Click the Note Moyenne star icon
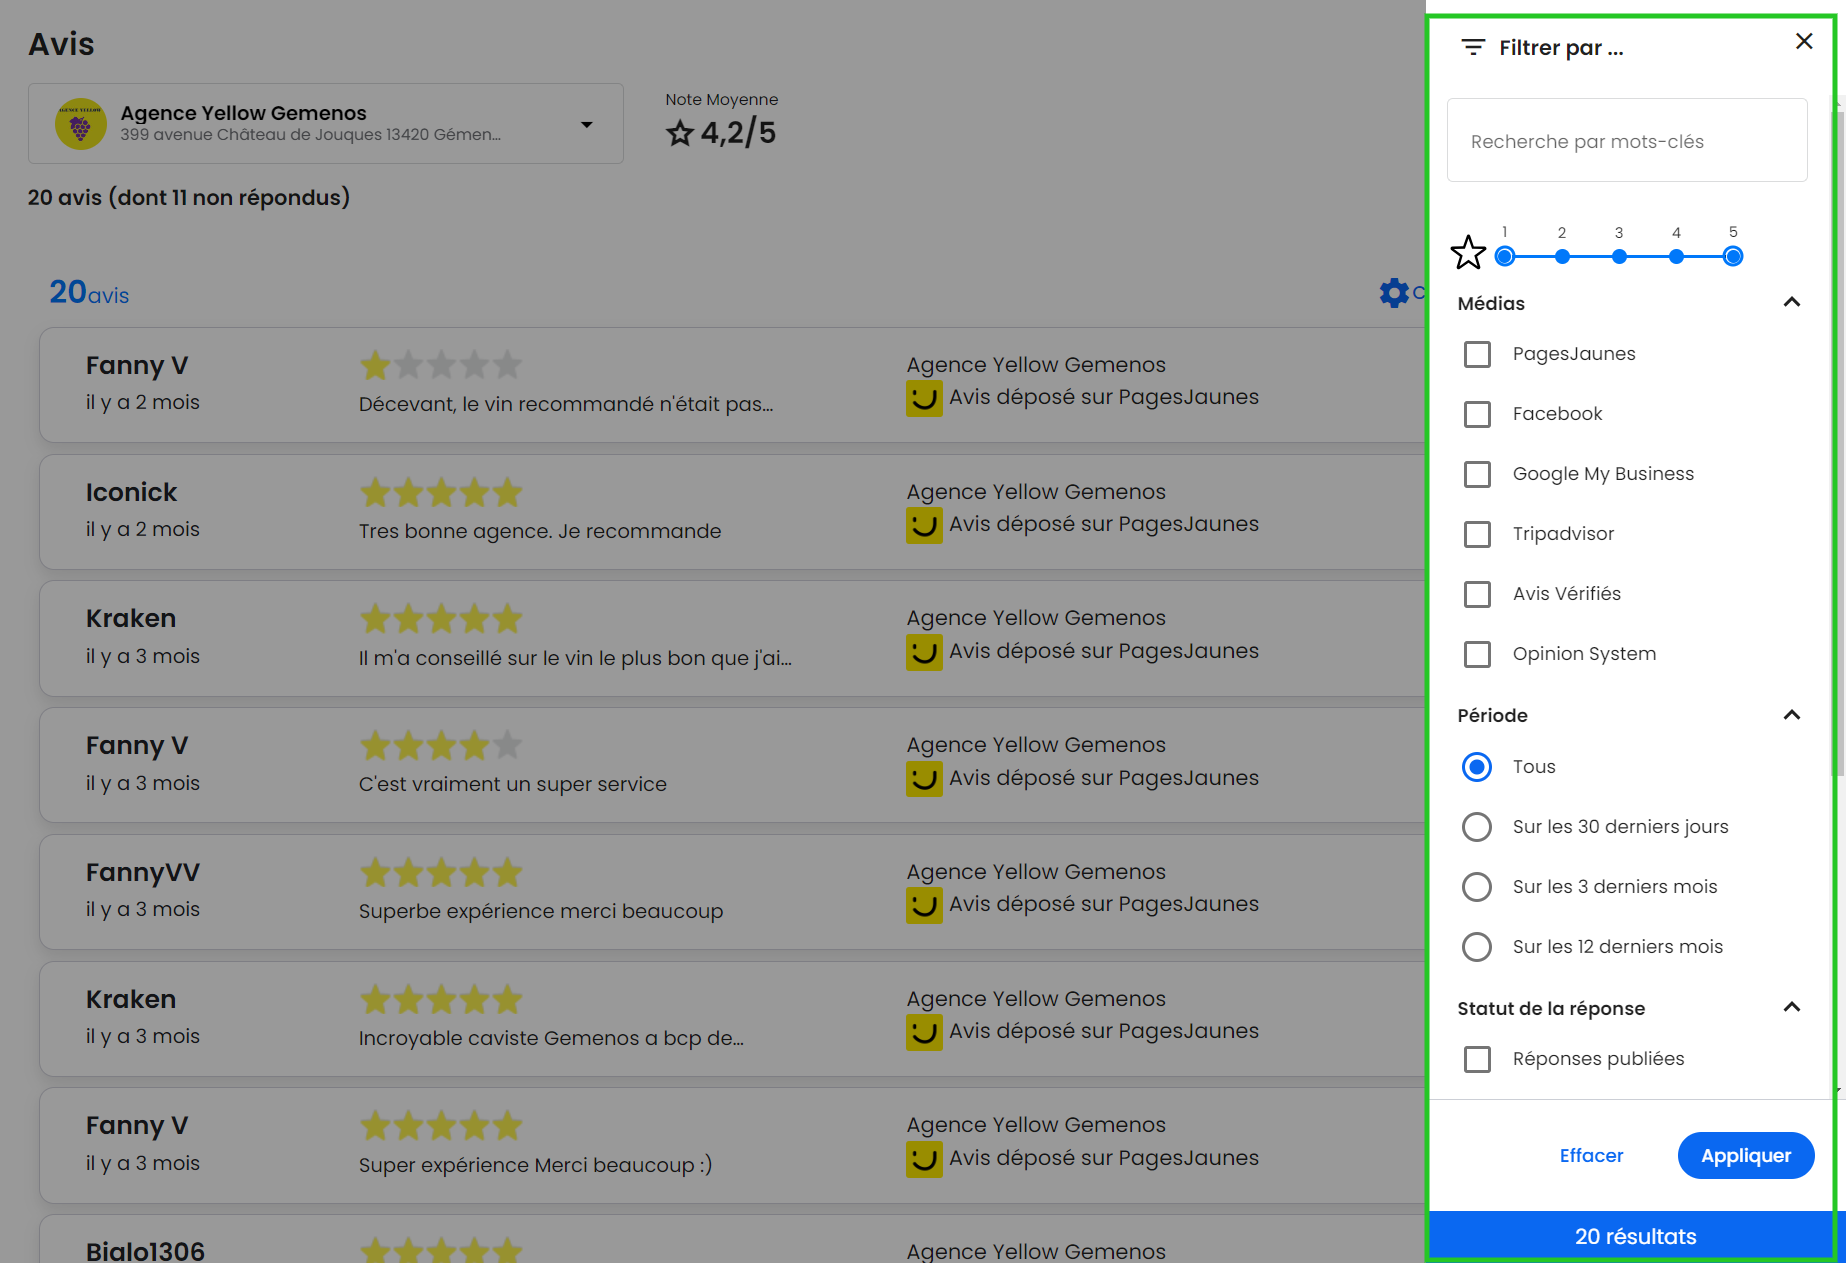The width and height of the screenshot is (1846, 1263). coord(680,133)
